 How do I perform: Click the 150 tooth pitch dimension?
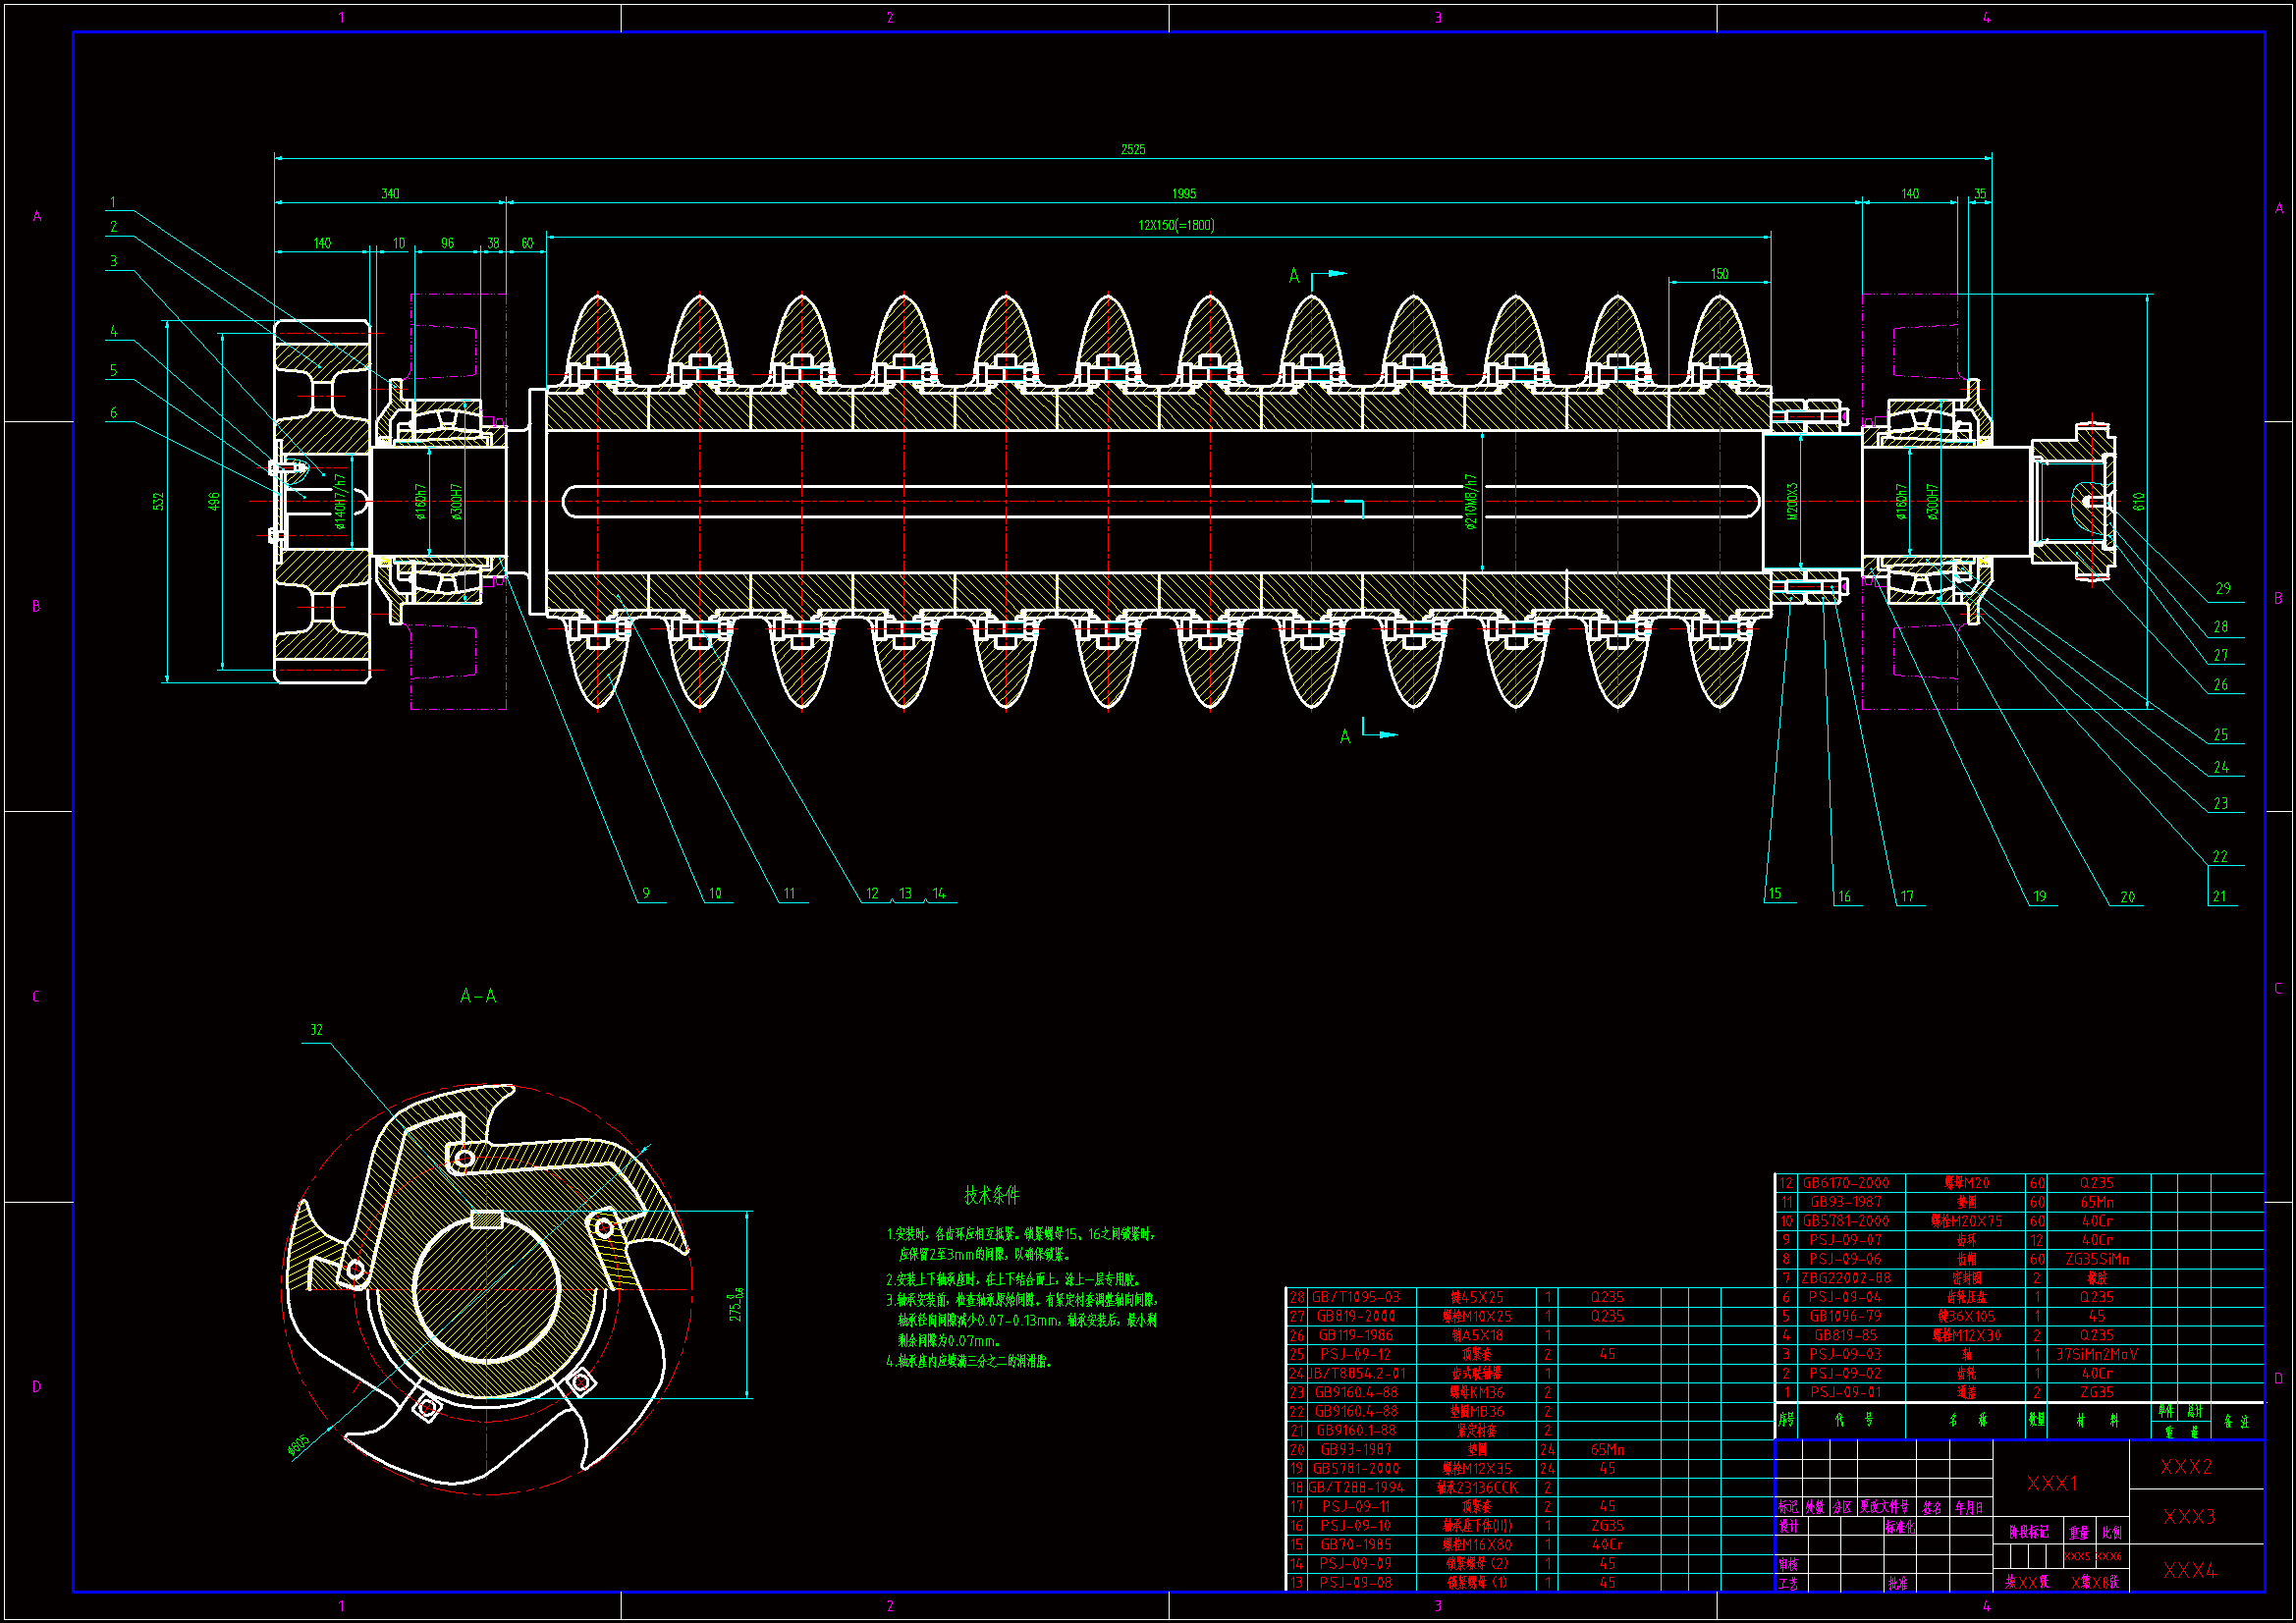pos(1719,273)
